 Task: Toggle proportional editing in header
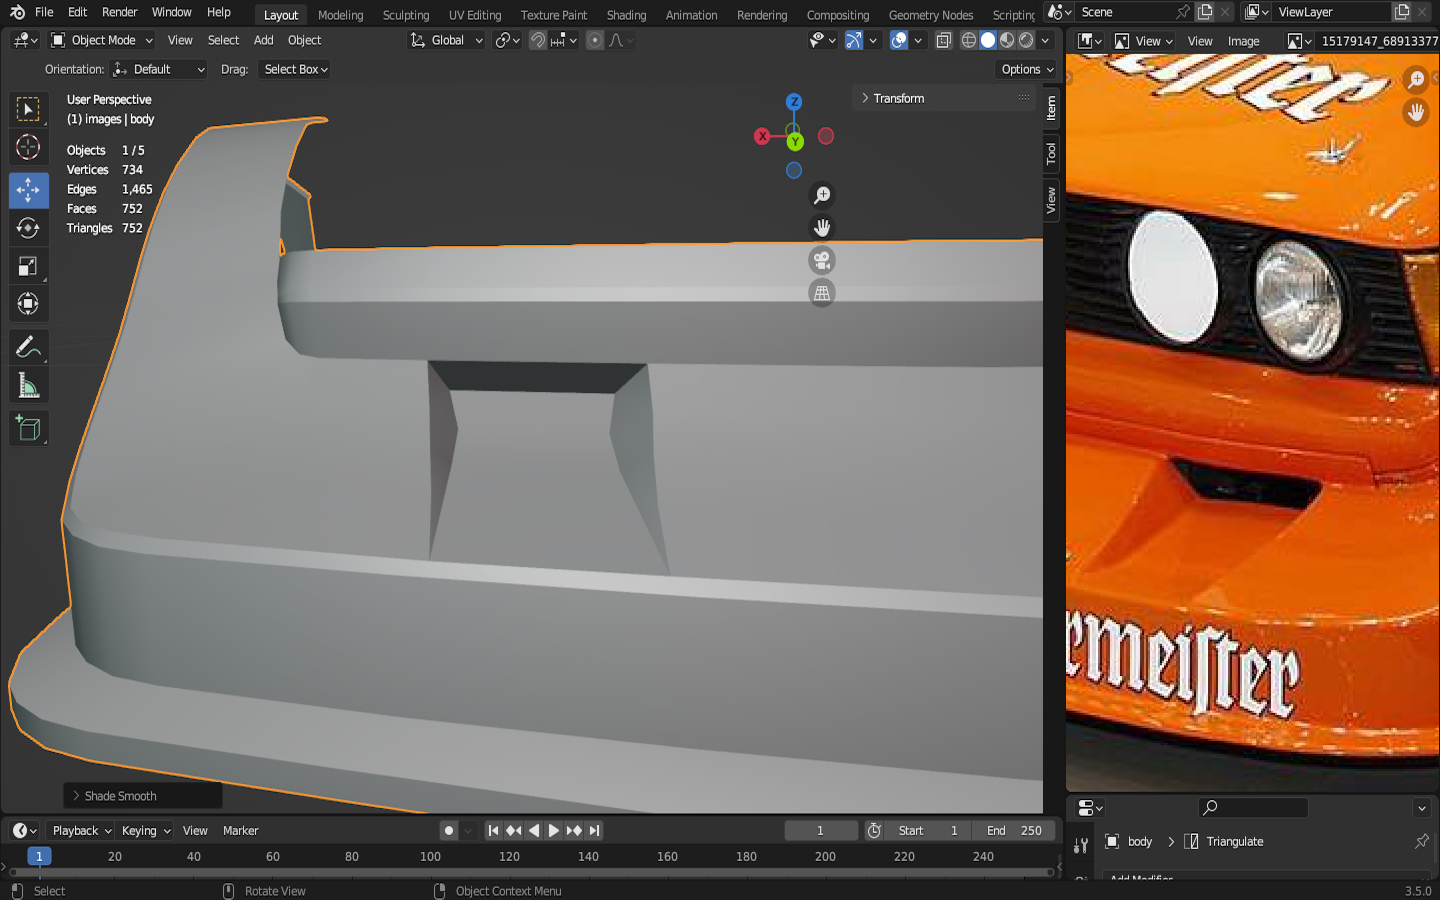click(595, 40)
